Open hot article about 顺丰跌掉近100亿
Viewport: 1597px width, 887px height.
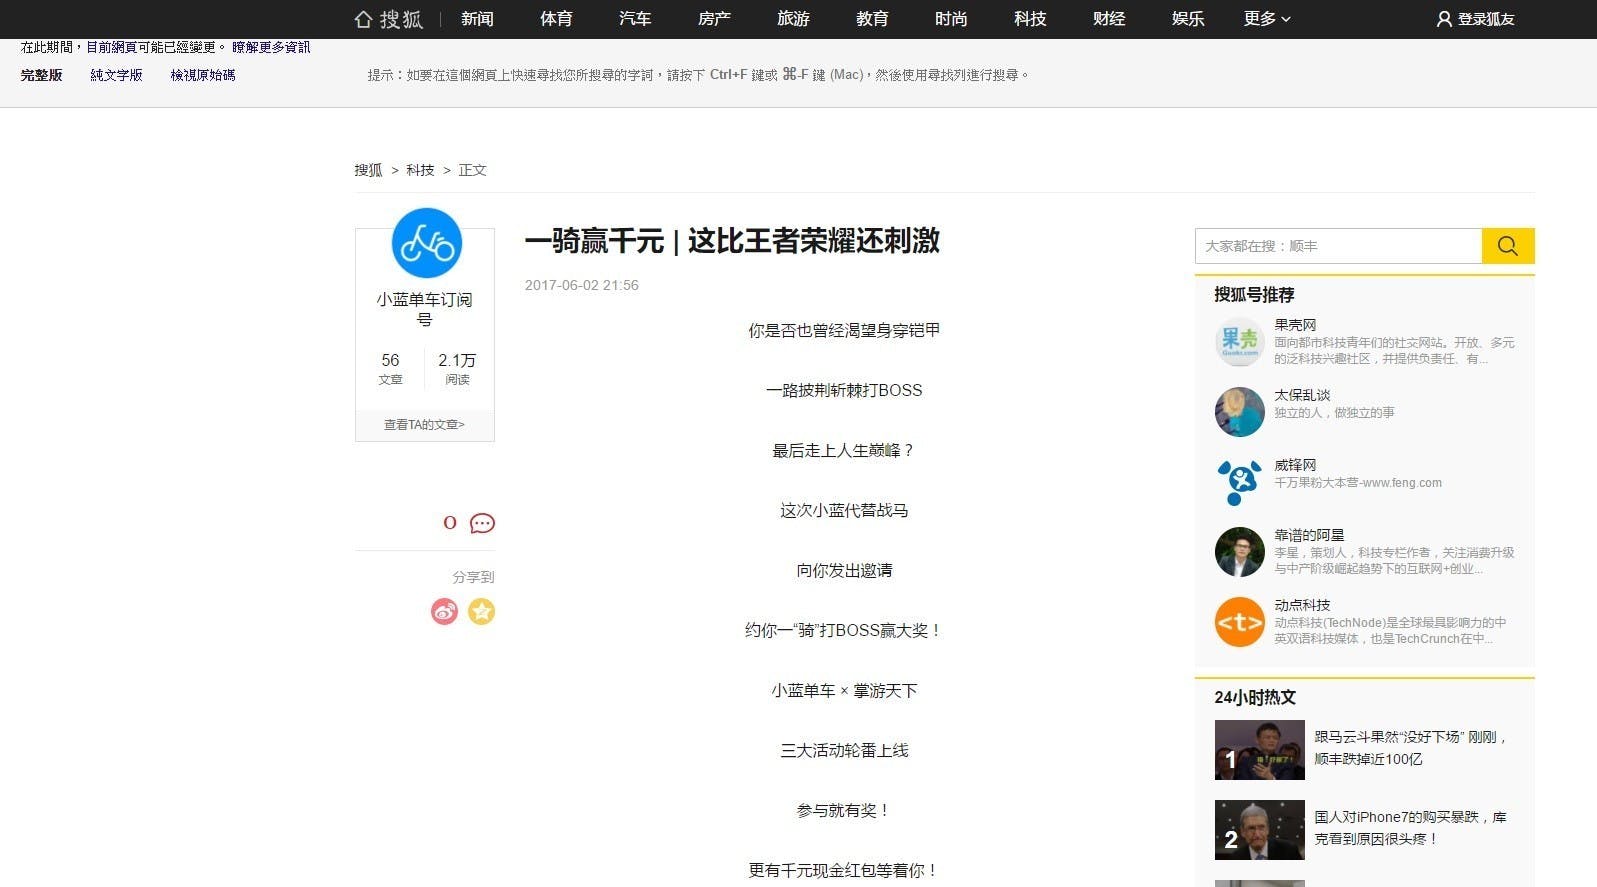[x=1411, y=748]
